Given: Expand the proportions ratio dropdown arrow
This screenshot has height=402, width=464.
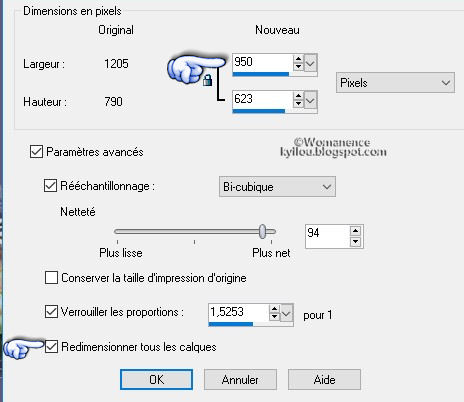Looking at the screenshot, I should pos(287,313).
